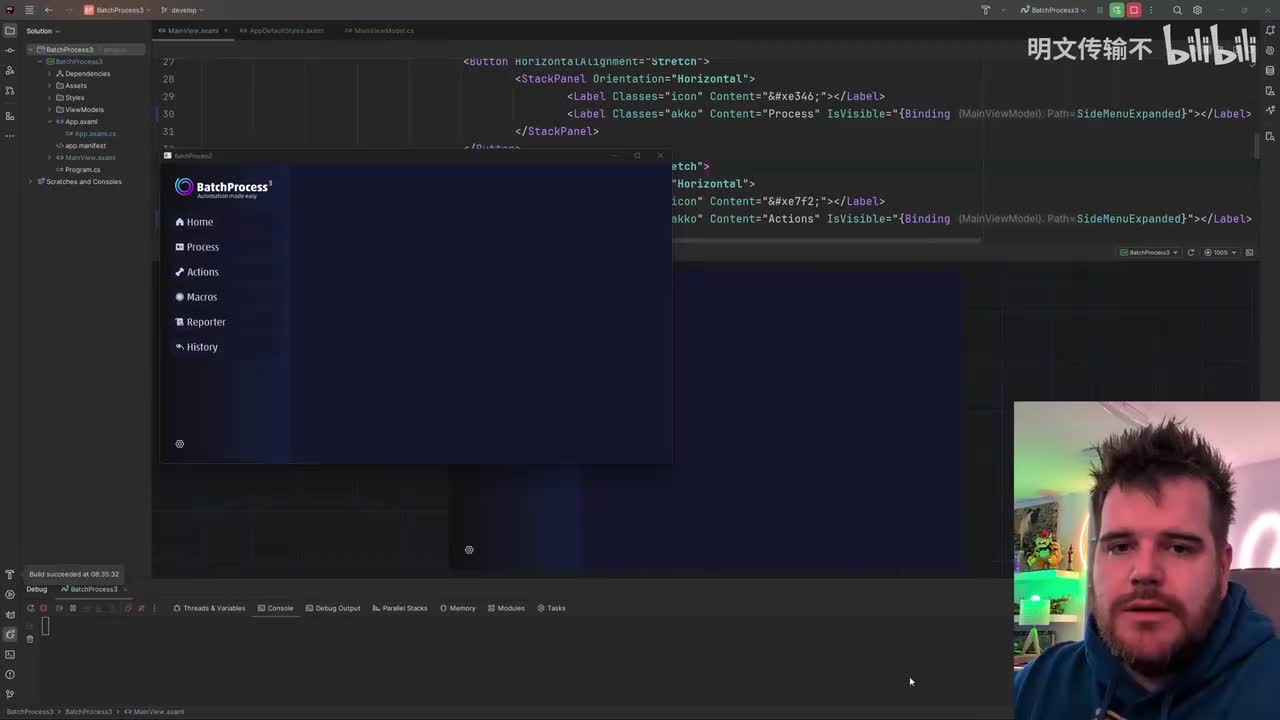Click the green rerun debug button
Viewport: 1280px width, 720px height.
pos(1116,10)
